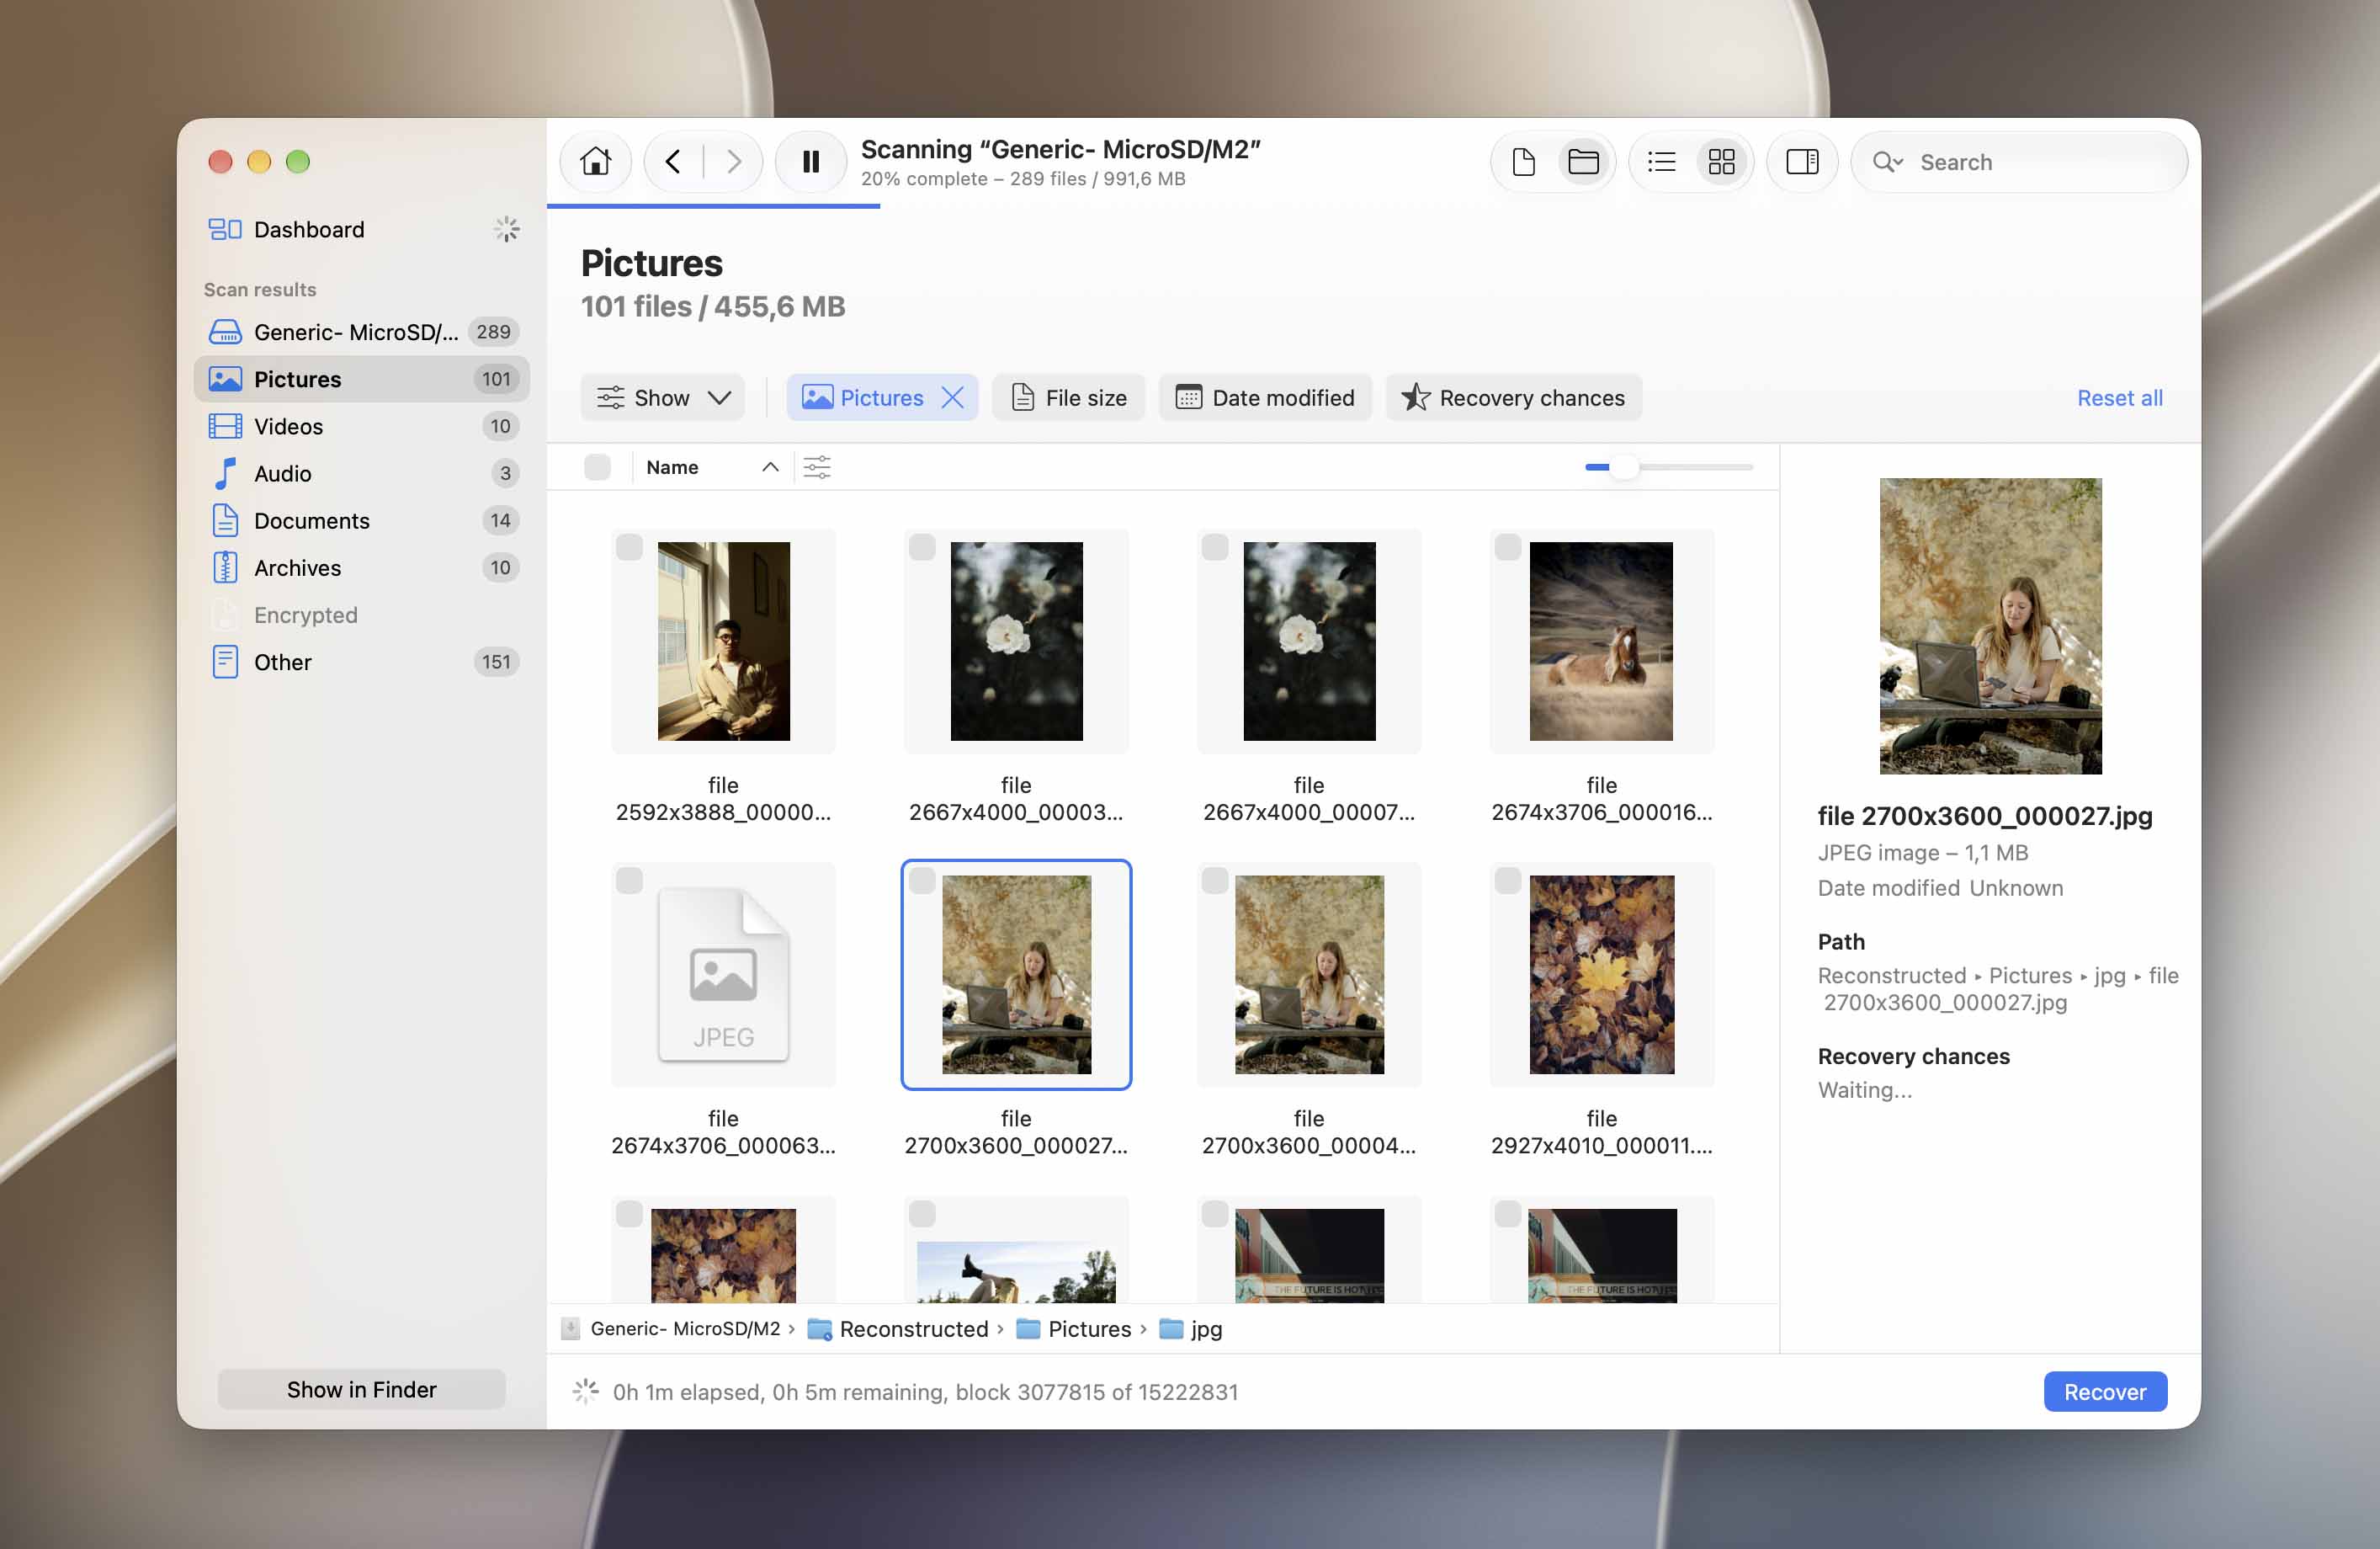Select the horse photo thumbnail

coord(1601,641)
